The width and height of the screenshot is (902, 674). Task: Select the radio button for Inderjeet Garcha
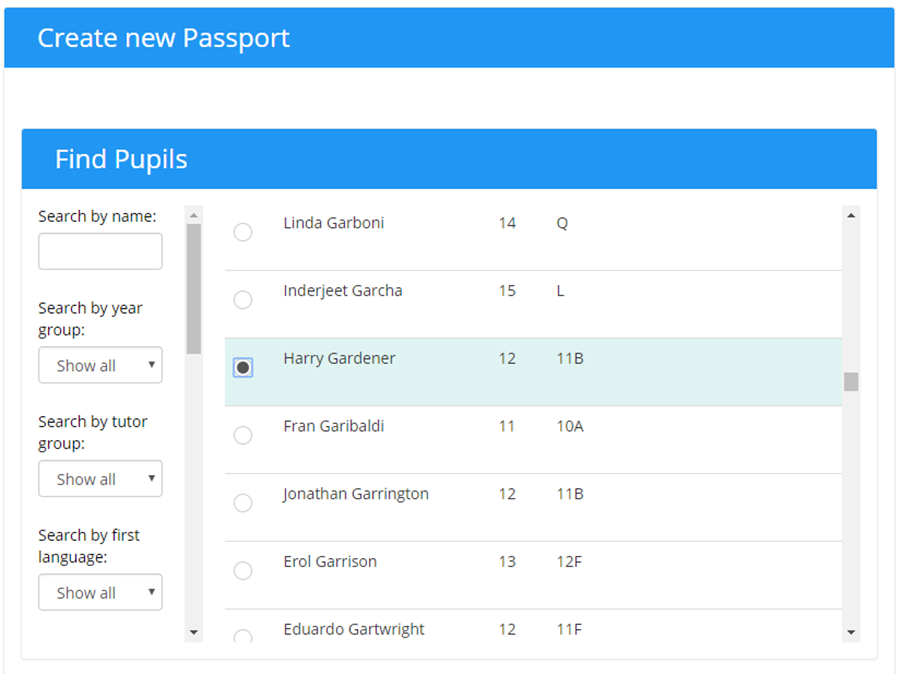click(x=243, y=299)
